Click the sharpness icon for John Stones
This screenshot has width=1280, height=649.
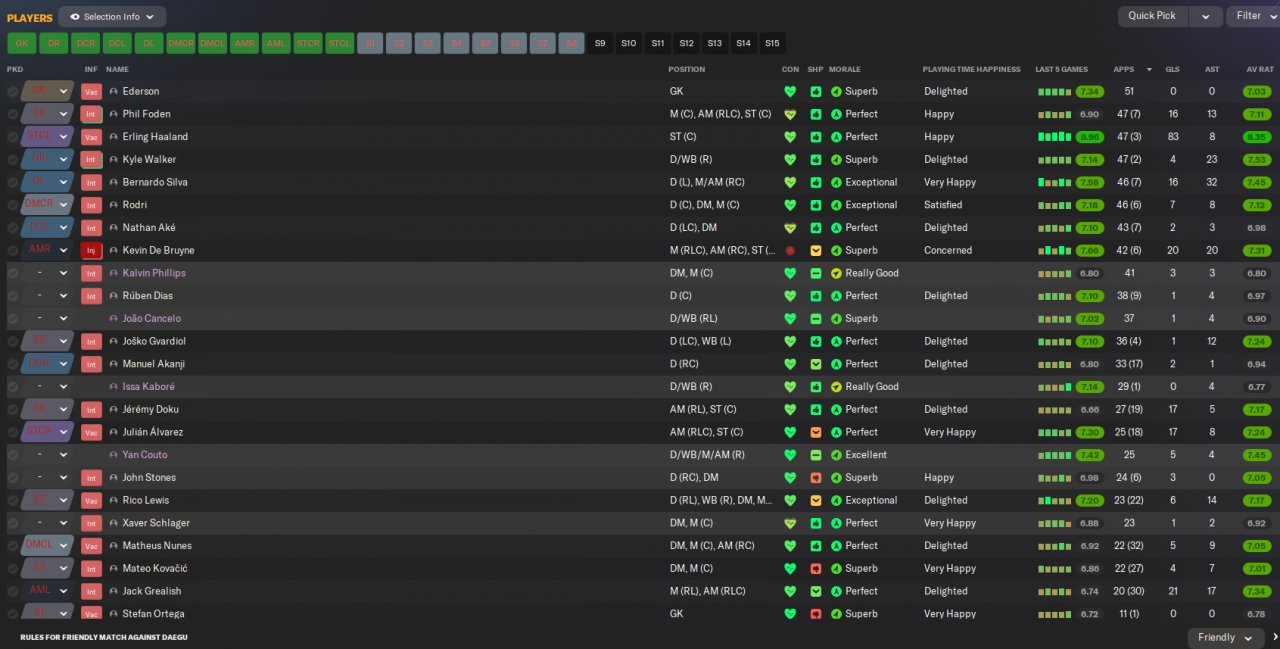[815, 478]
